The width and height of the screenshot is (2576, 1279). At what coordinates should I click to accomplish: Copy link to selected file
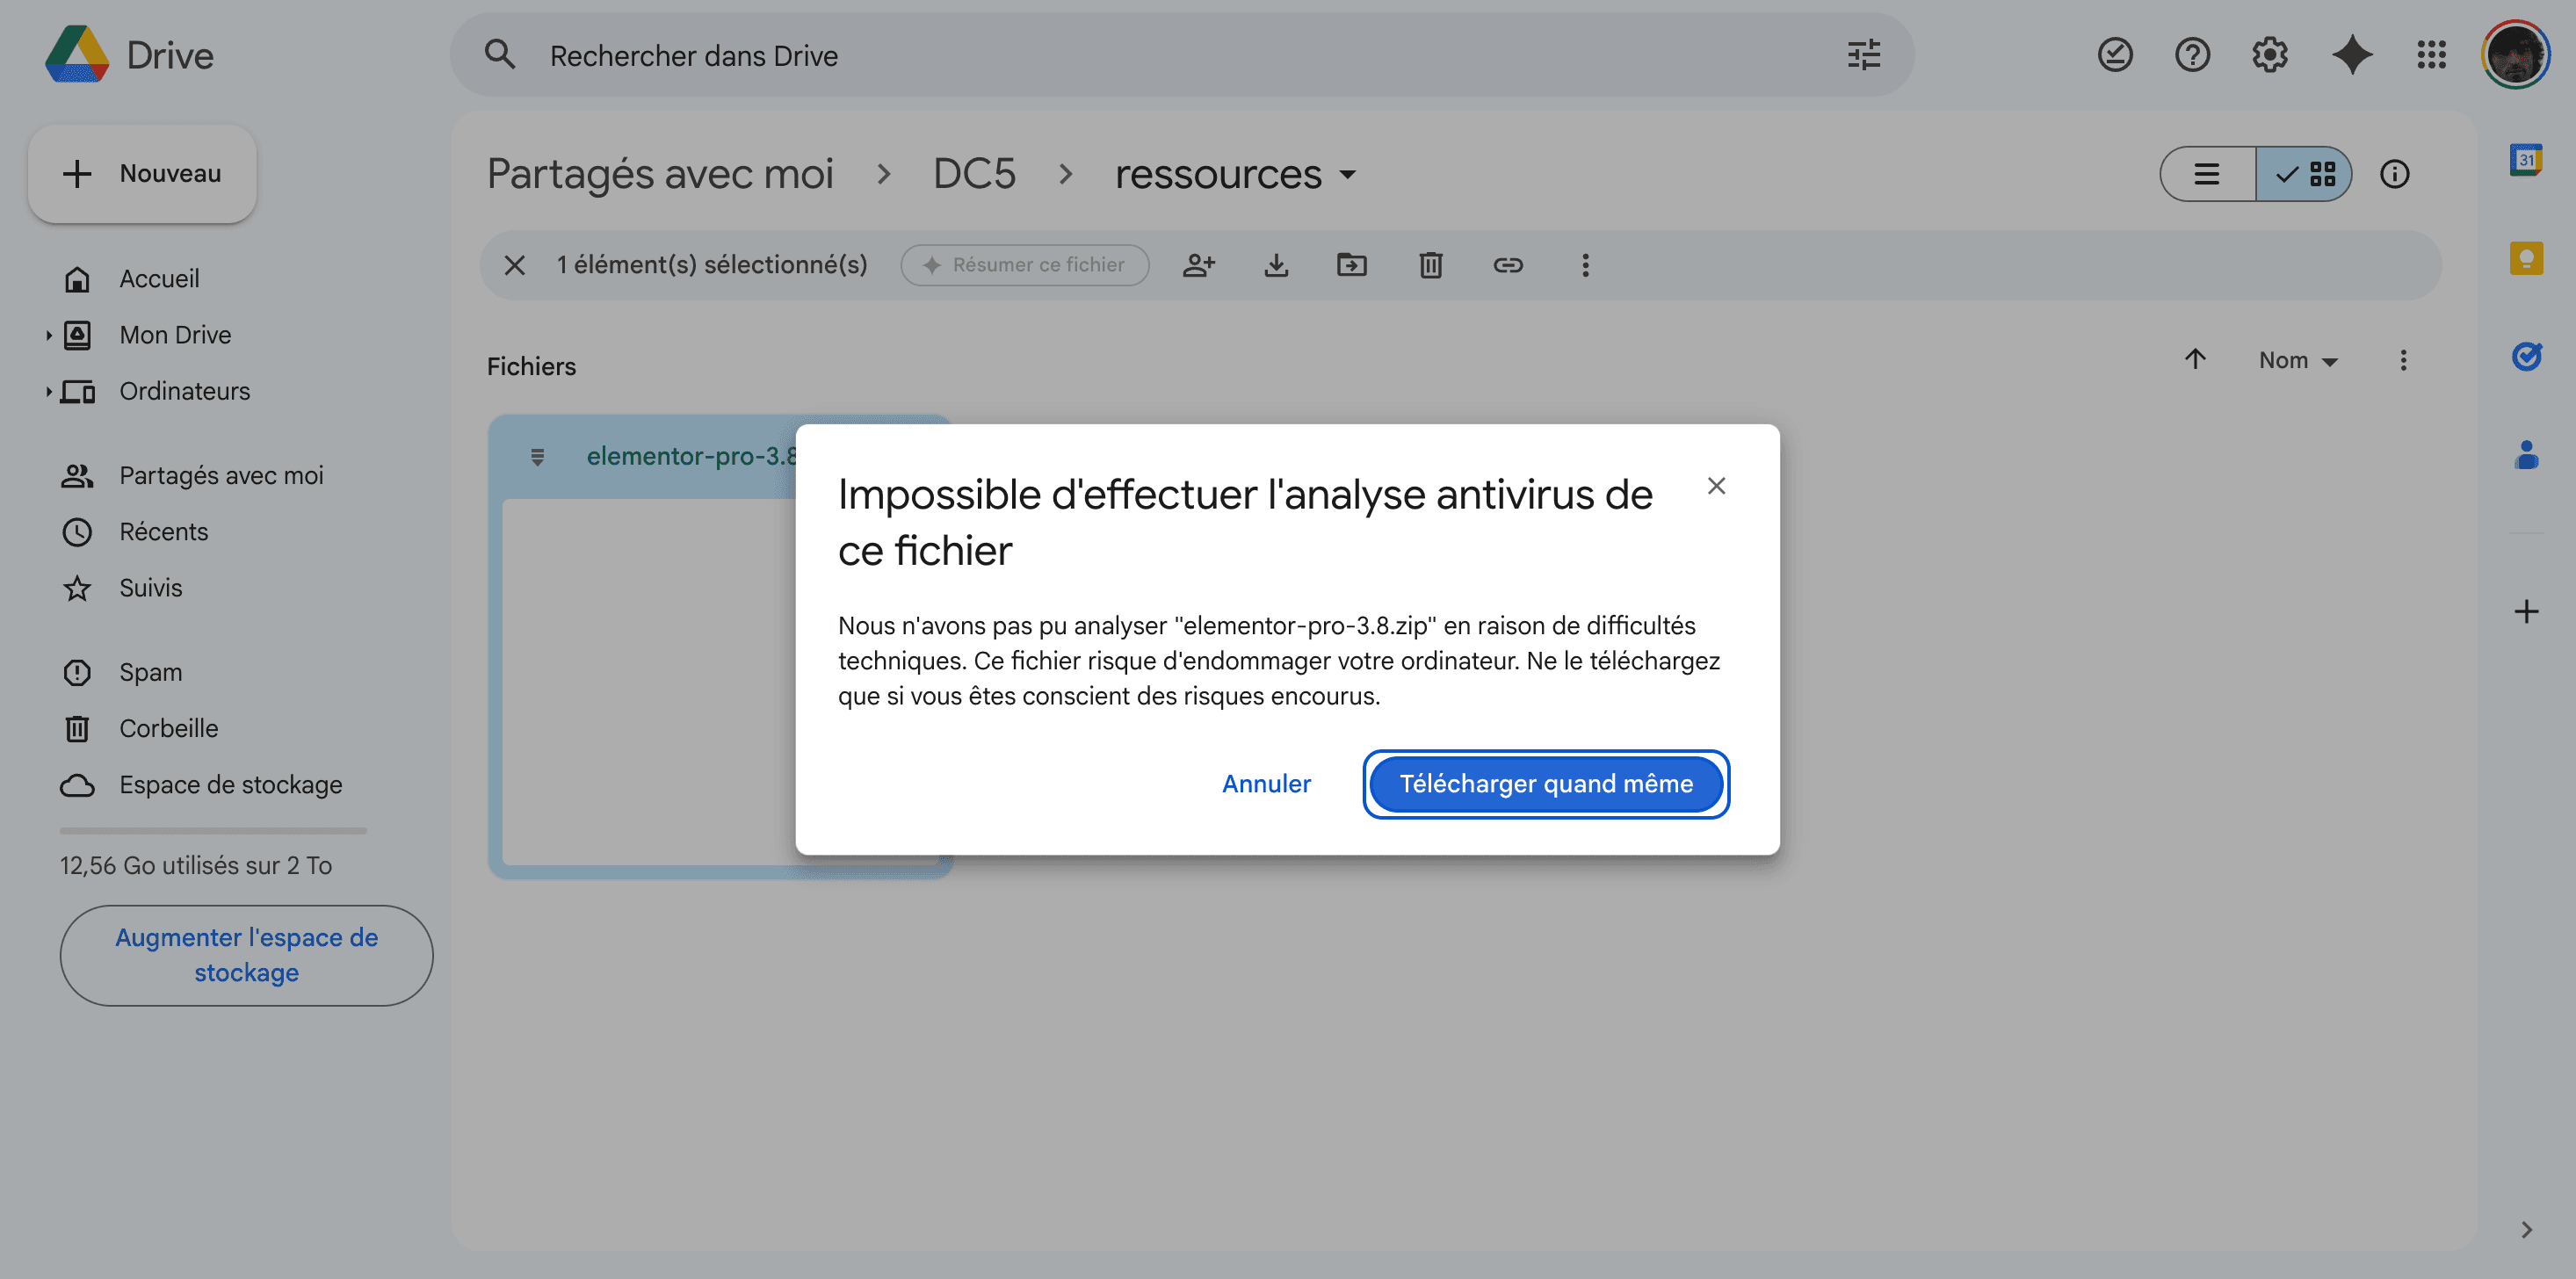[1508, 265]
